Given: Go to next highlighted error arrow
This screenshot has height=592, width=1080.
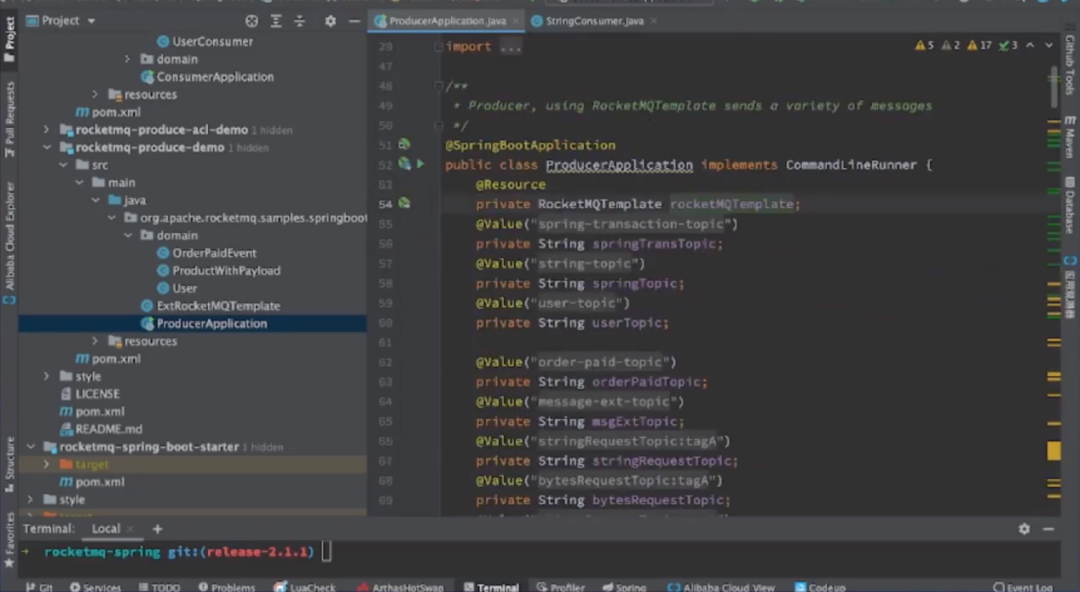Looking at the screenshot, I should pos(1048,45).
